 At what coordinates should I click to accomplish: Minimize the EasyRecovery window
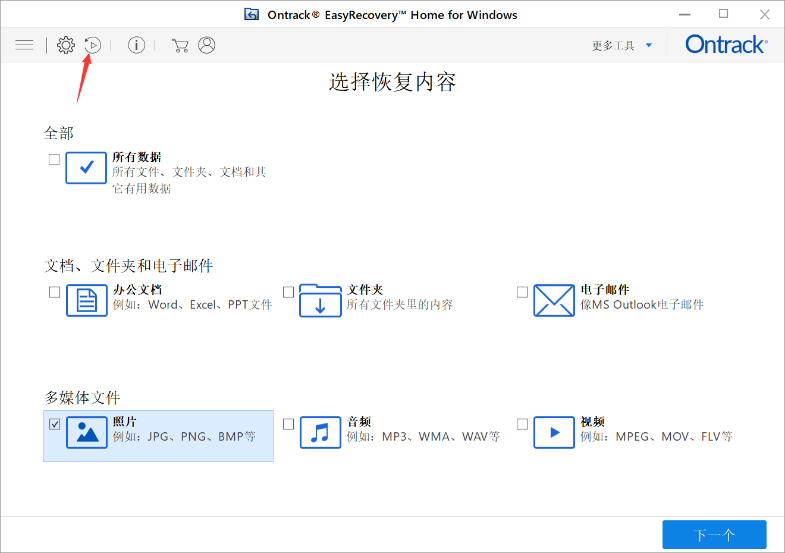pos(684,15)
